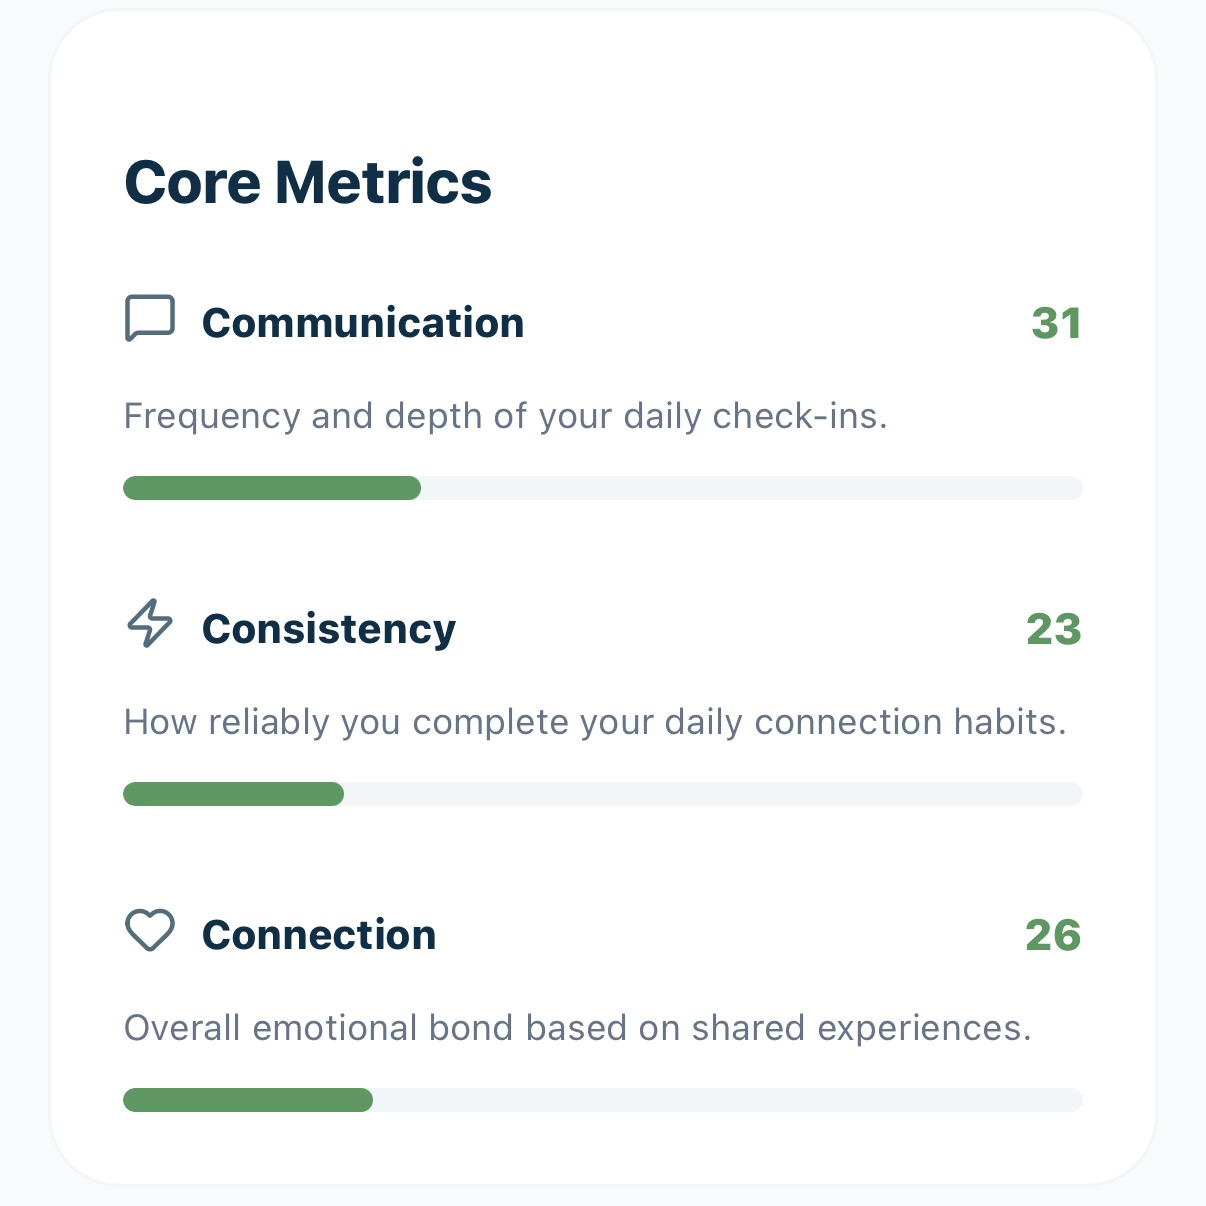
Task: Select the Connection metric heading
Action: (319, 935)
